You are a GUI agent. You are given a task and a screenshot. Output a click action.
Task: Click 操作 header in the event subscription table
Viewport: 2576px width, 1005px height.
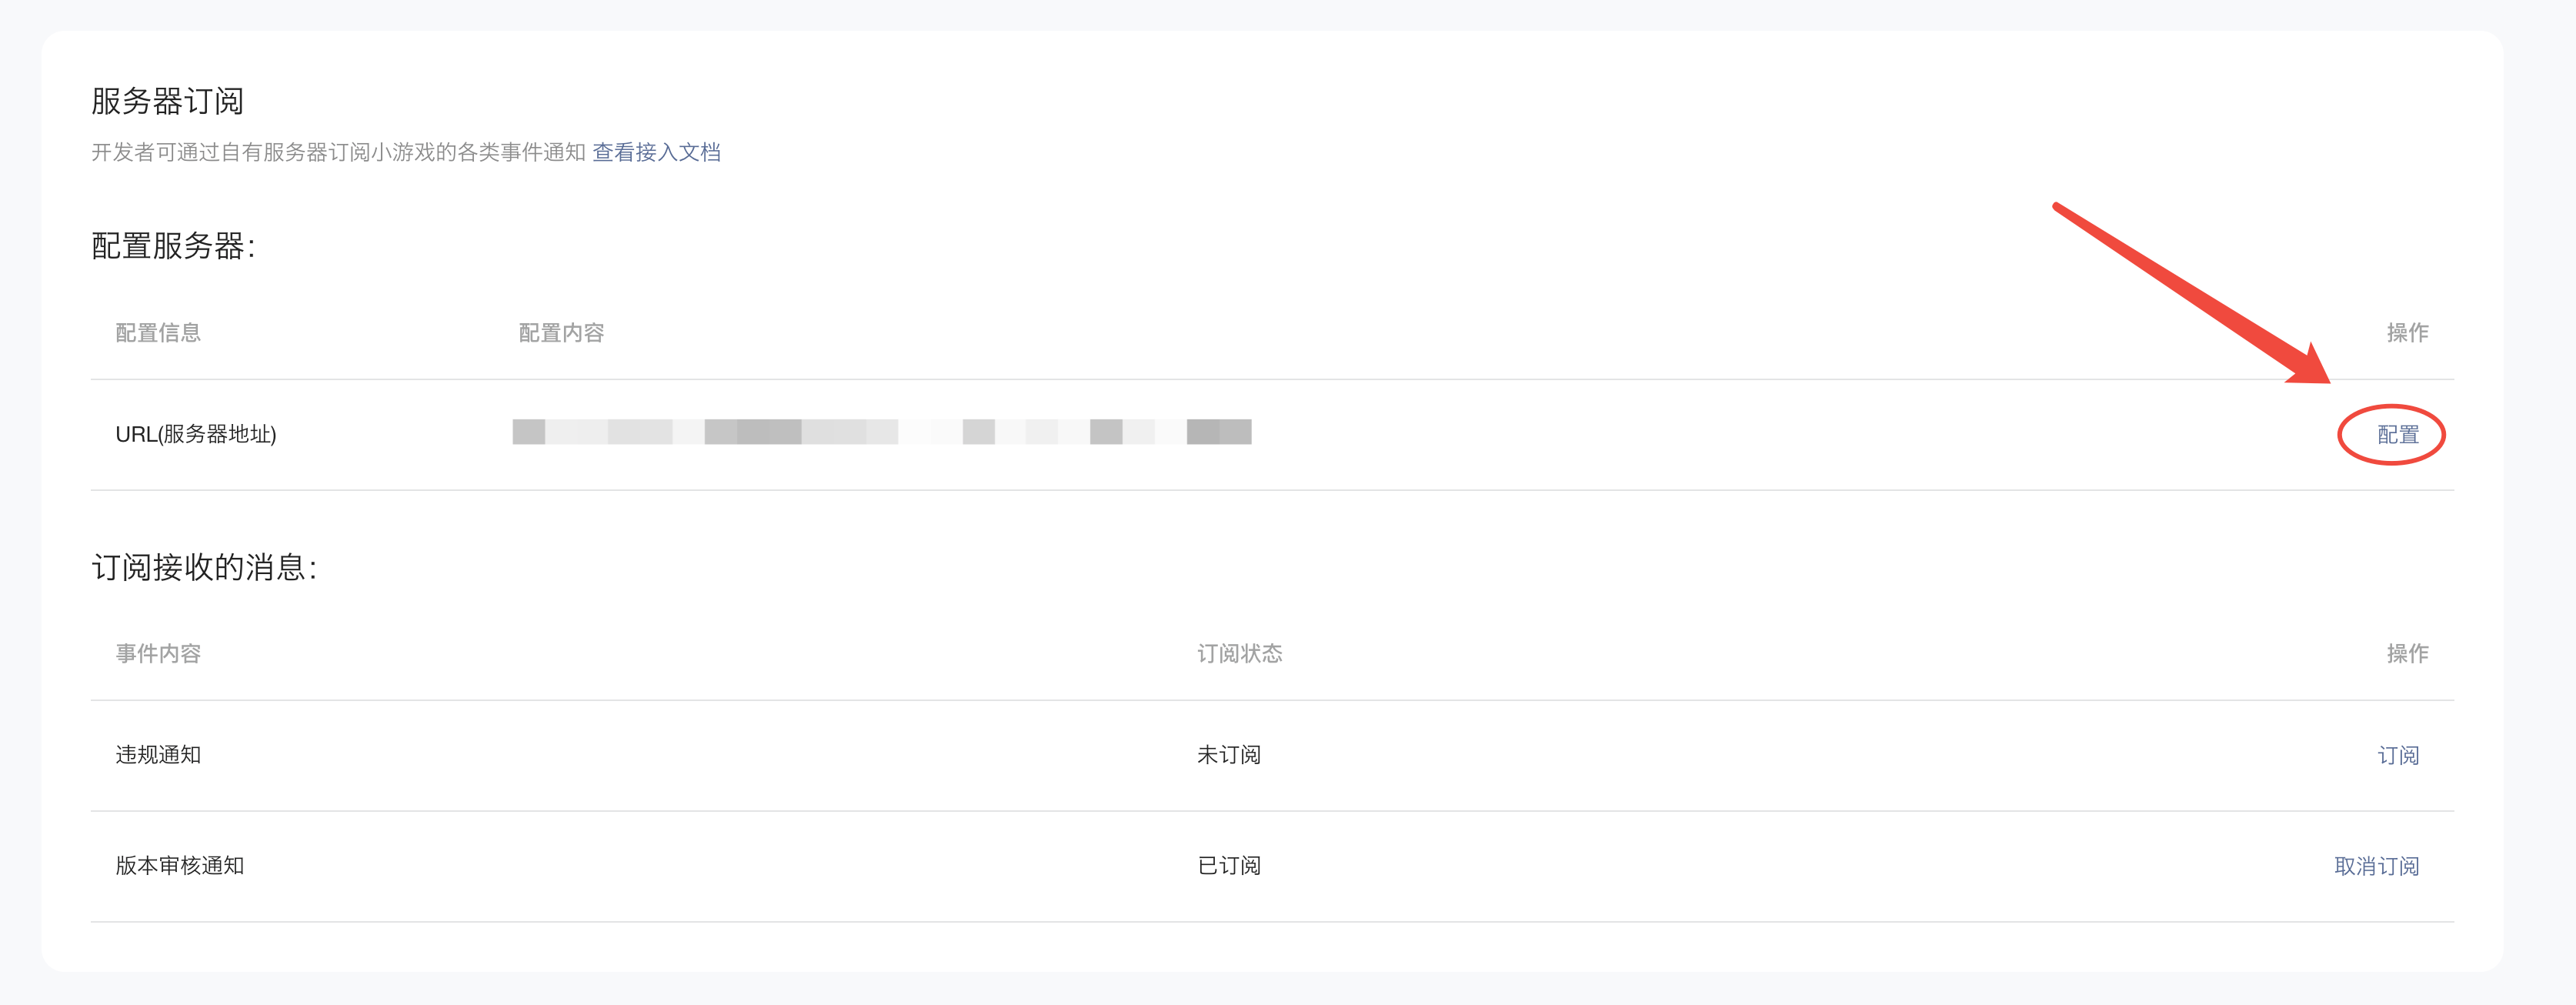click(2407, 654)
